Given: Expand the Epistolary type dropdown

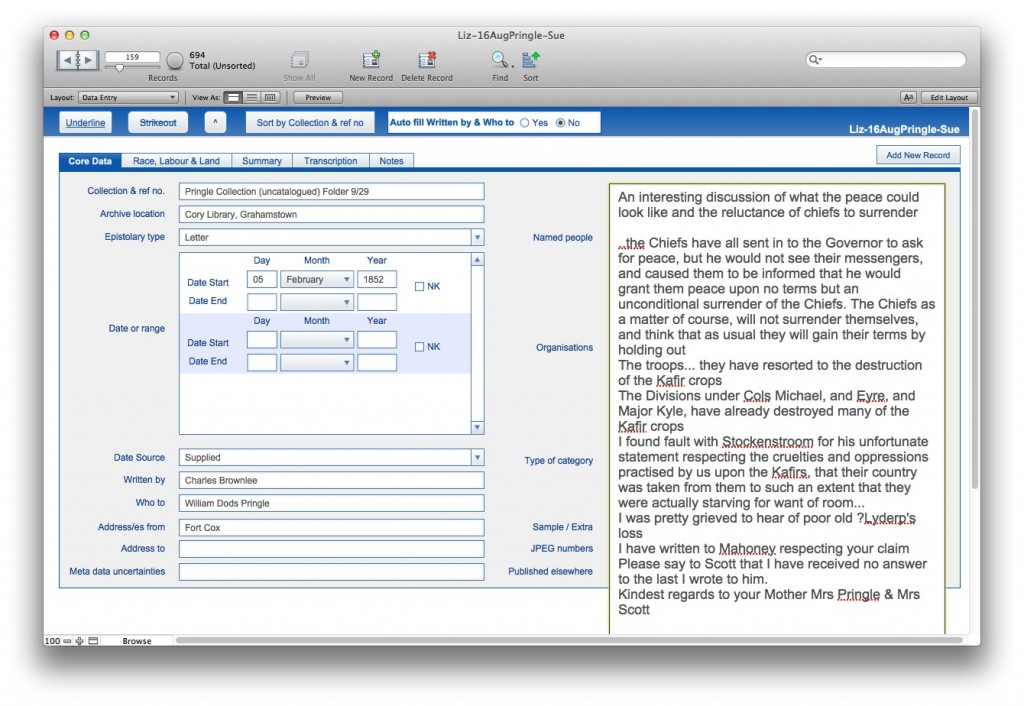Looking at the screenshot, I should (x=477, y=238).
